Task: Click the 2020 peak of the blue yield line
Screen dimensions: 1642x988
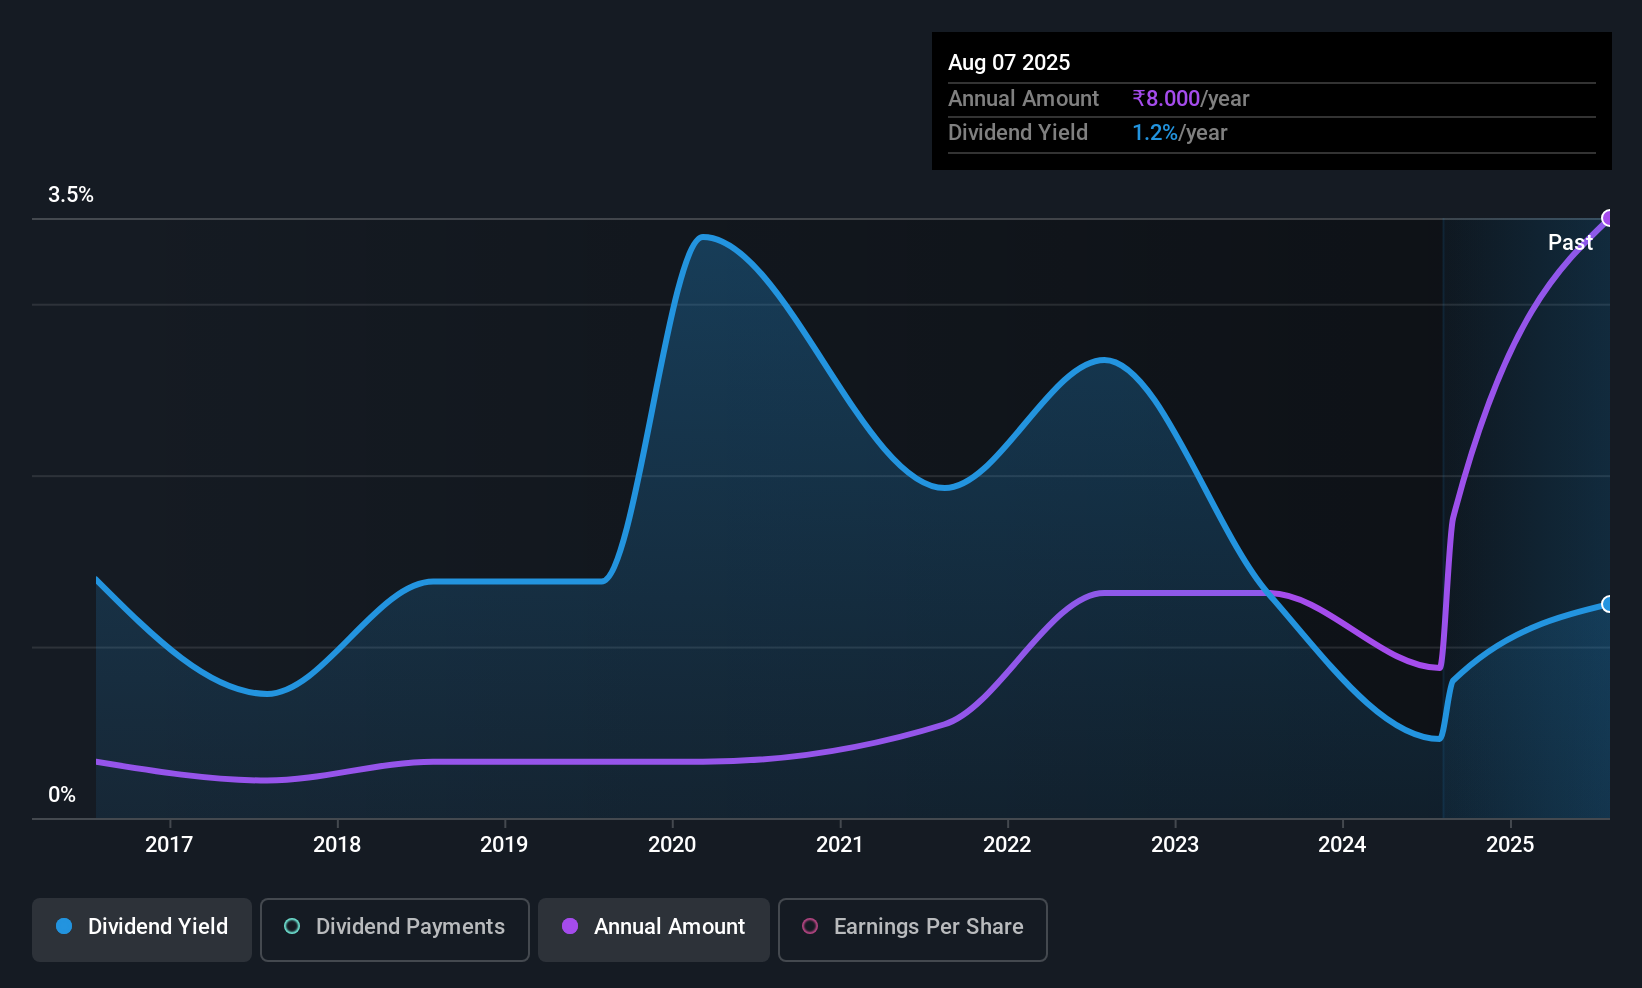Action: click(x=703, y=237)
